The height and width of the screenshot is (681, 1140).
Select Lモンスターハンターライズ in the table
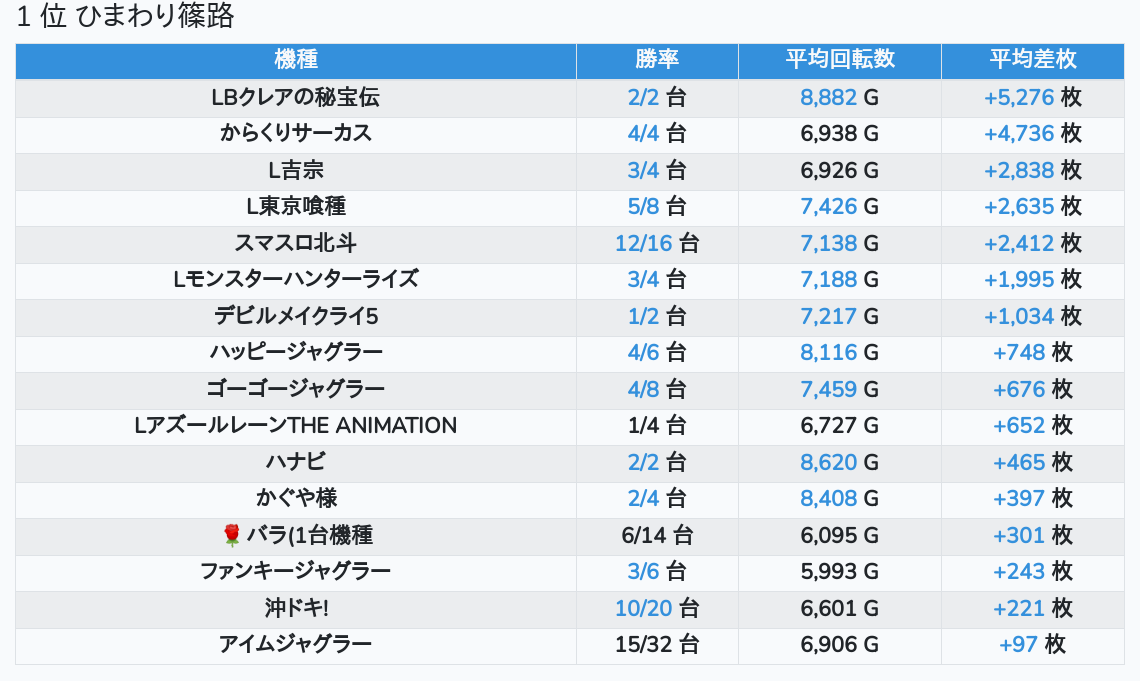295,279
